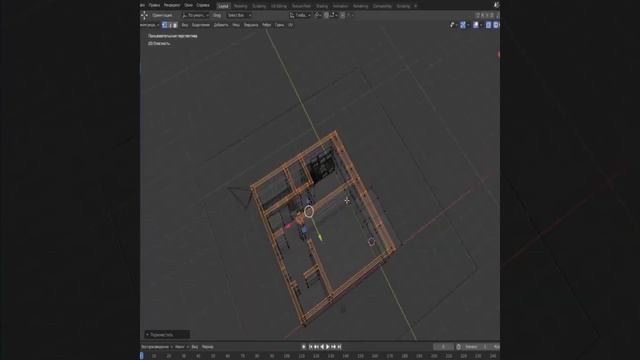Screen dimensions: 640x360
Task: Switch to the Compositing workspace tab
Action: (x=382, y=6)
